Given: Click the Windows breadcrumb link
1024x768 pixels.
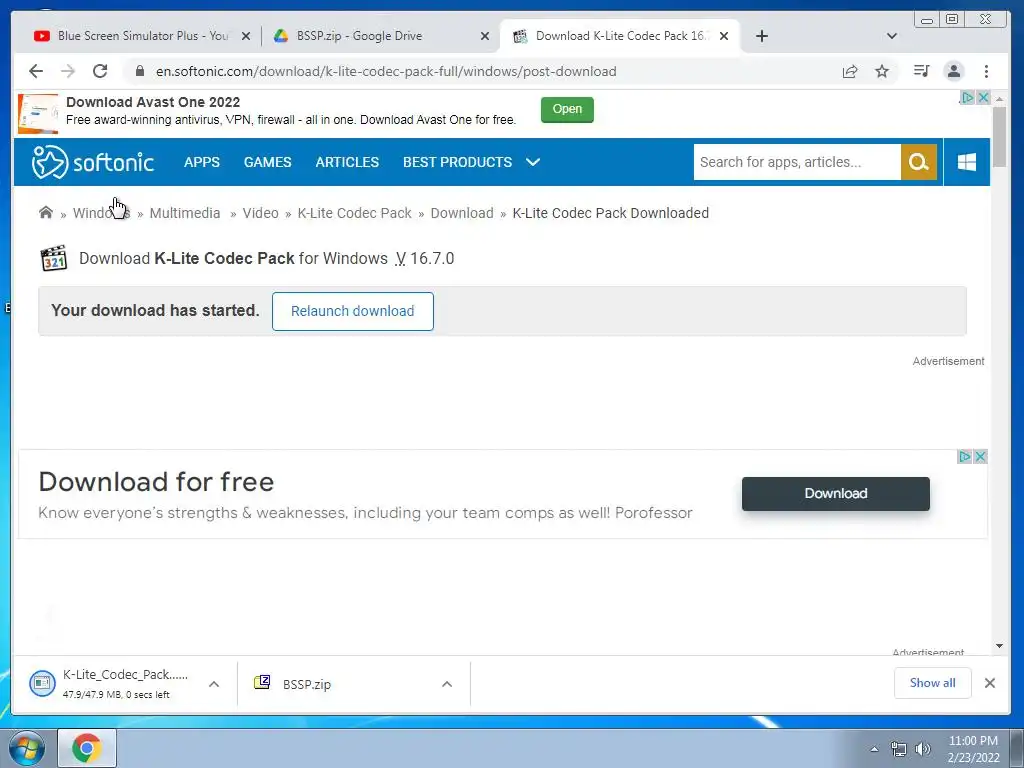Looking at the screenshot, I should click(x=101, y=213).
